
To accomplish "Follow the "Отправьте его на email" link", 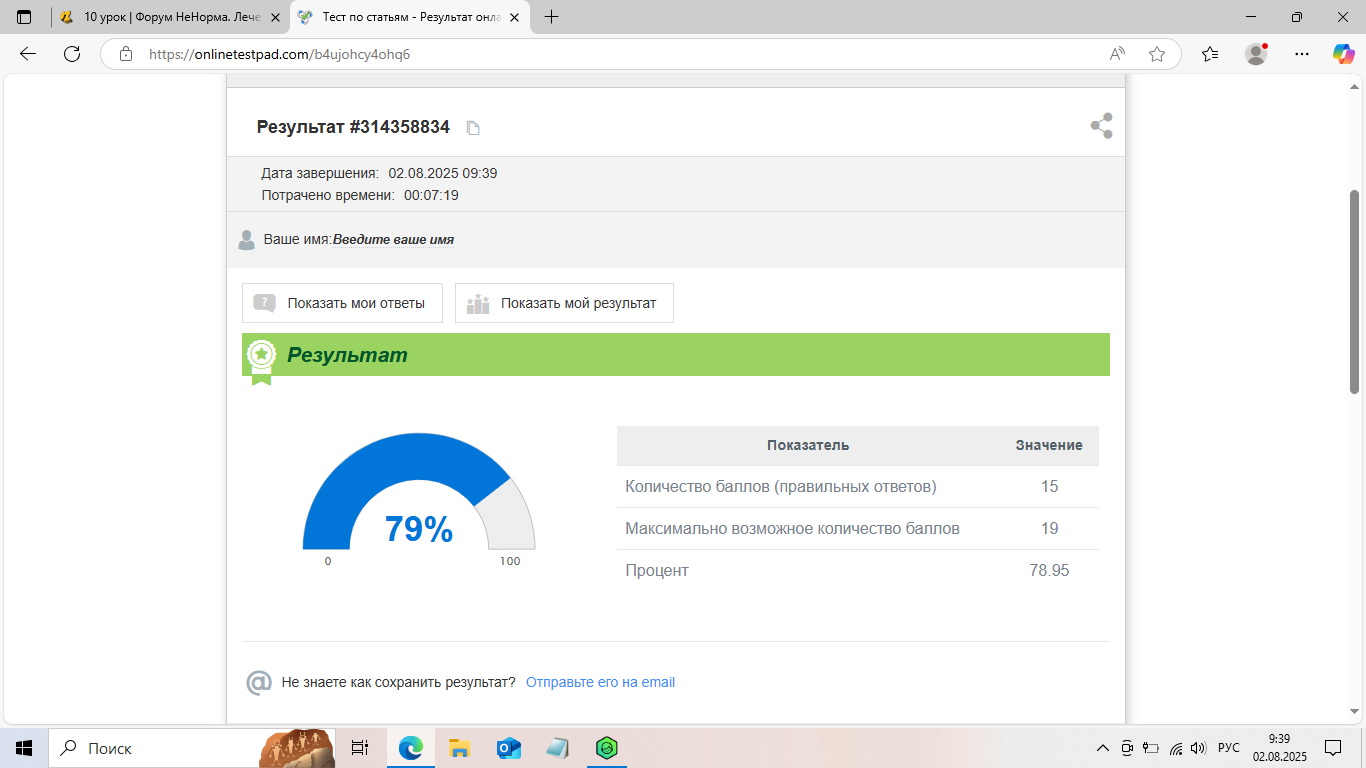I will coord(600,682).
